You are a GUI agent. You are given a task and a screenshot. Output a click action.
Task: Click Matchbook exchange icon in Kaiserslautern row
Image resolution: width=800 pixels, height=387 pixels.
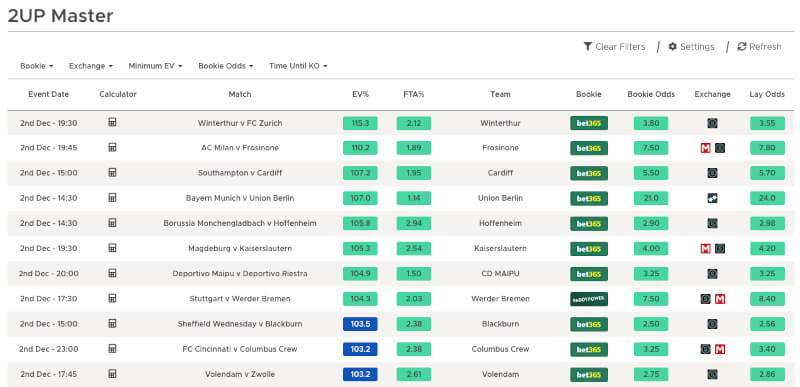pos(706,249)
